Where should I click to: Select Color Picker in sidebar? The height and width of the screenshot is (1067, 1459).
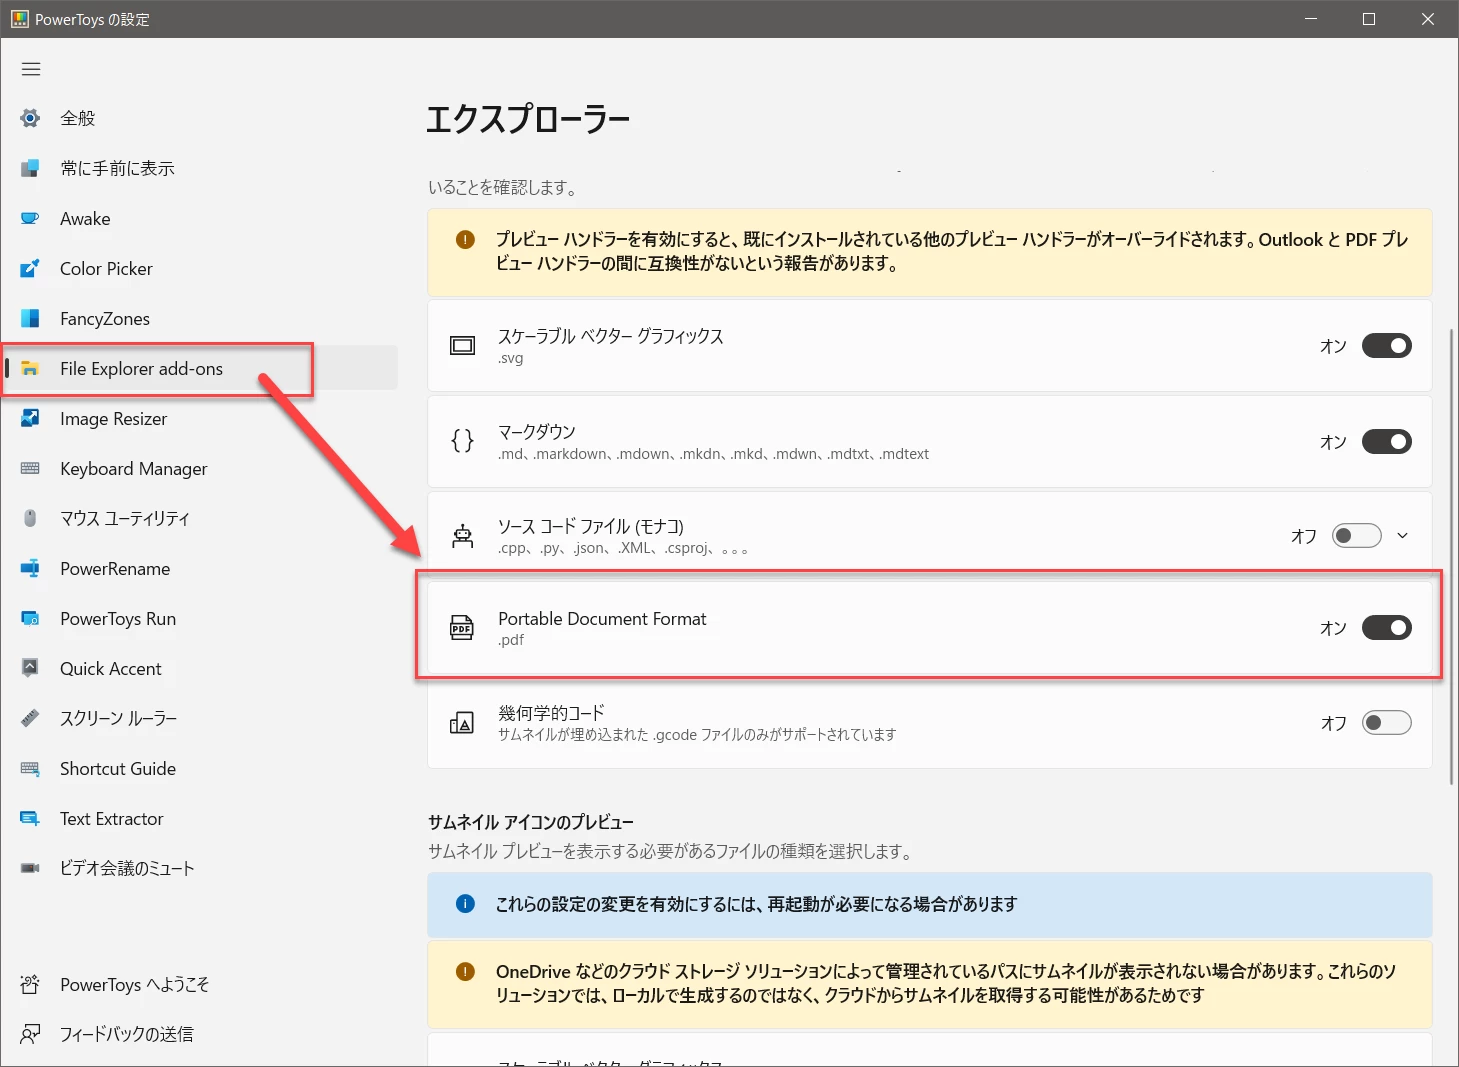click(200, 268)
